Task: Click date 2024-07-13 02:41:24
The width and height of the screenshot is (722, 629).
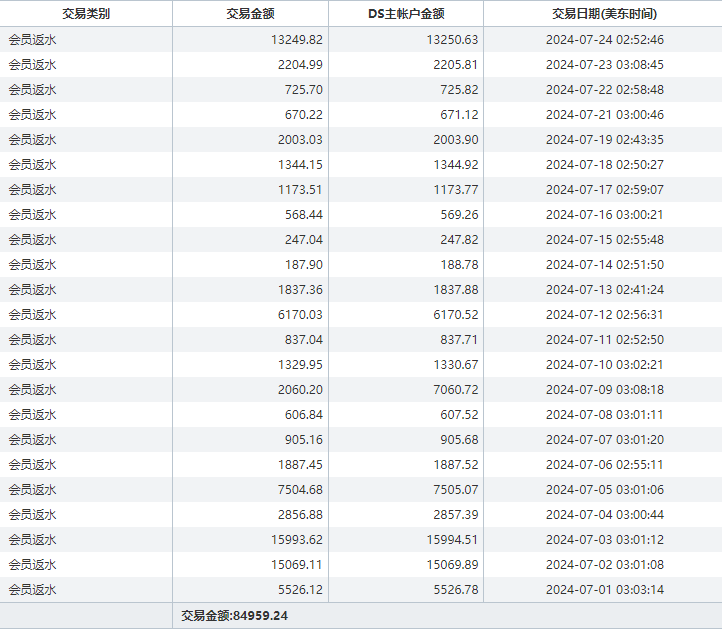Action: [x=605, y=290]
